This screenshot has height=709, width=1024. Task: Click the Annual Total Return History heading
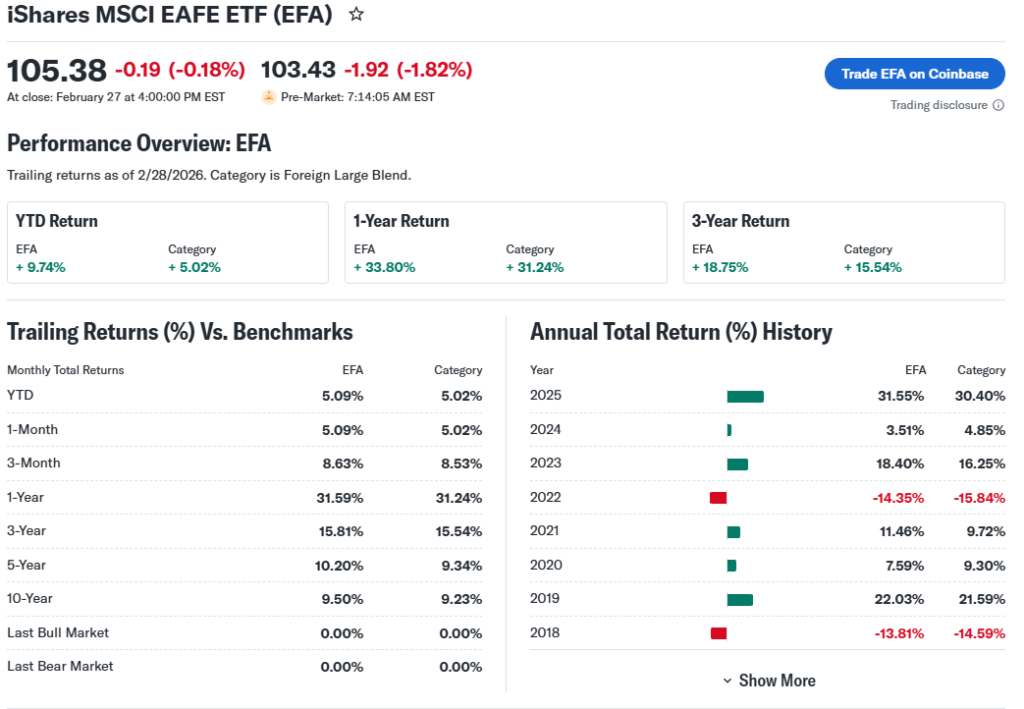681,332
